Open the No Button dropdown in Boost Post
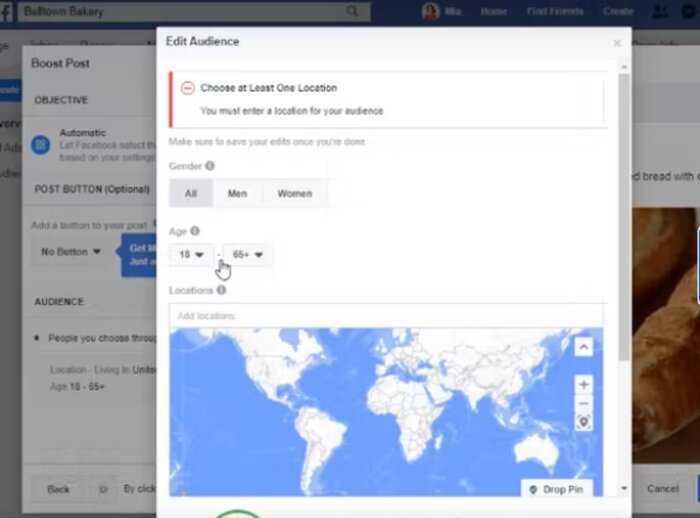This screenshot has width=700, height=518. [71, 252]
